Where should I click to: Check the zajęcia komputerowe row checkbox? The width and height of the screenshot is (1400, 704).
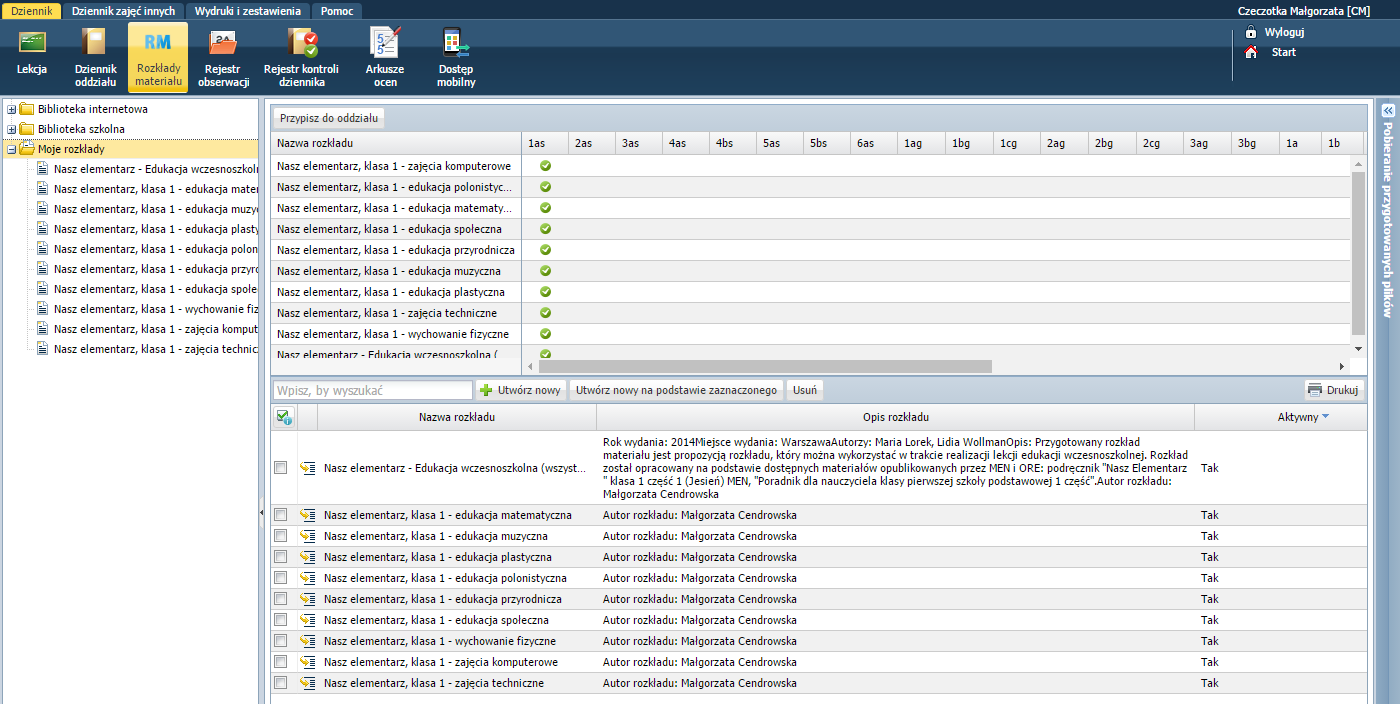[281, 662]
